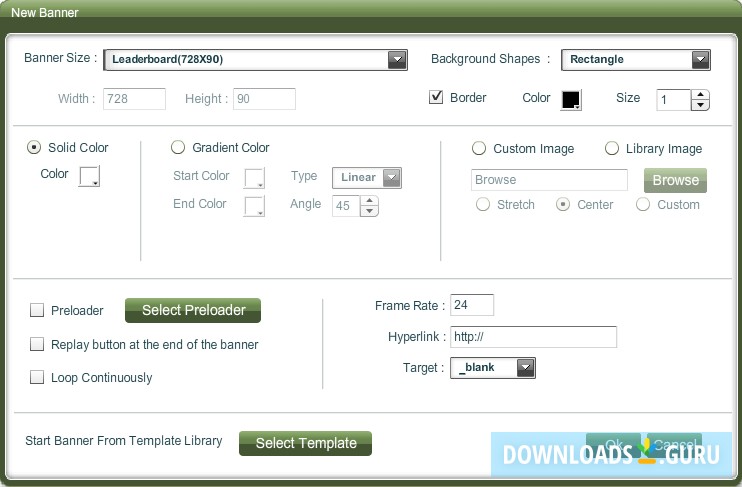The width and height of the screenshot is (742, 487).
Task: Open the Solid Color swatch picker
Action: click(x=89, y=176)
